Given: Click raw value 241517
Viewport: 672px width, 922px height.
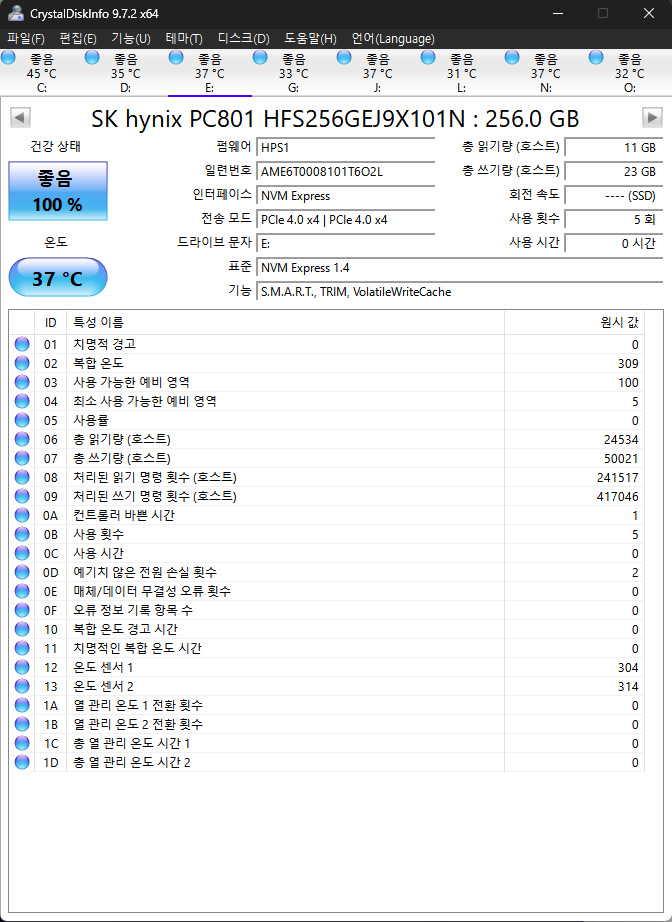Looking at the screenshot, I should (617, 477).
